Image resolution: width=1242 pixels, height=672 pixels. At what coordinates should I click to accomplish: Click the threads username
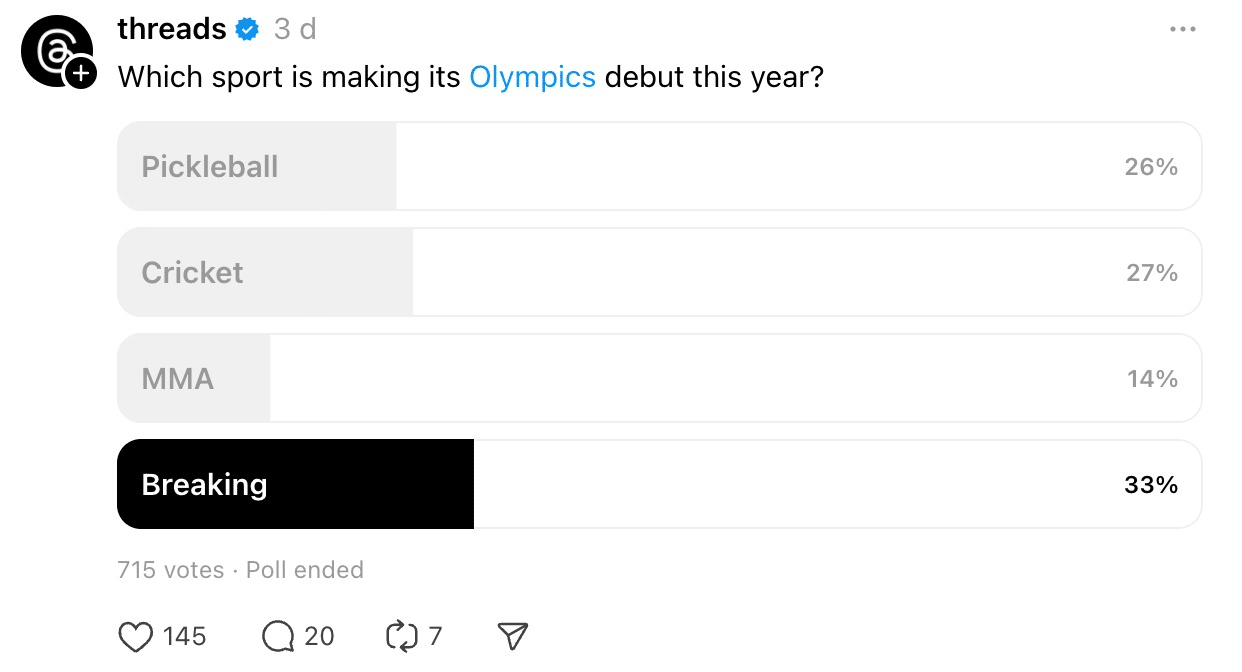pyautogui.click(x=172, y=30)
